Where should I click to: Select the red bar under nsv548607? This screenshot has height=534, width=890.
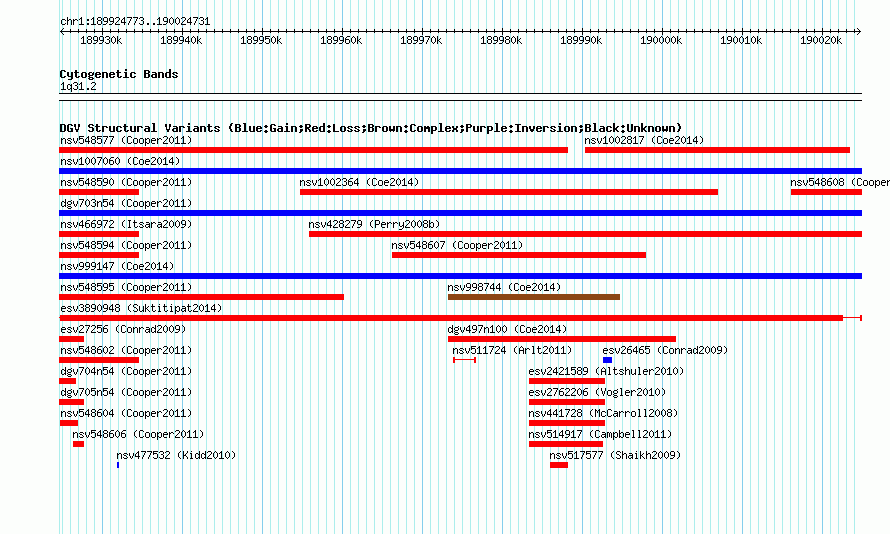tap(519, 255)
